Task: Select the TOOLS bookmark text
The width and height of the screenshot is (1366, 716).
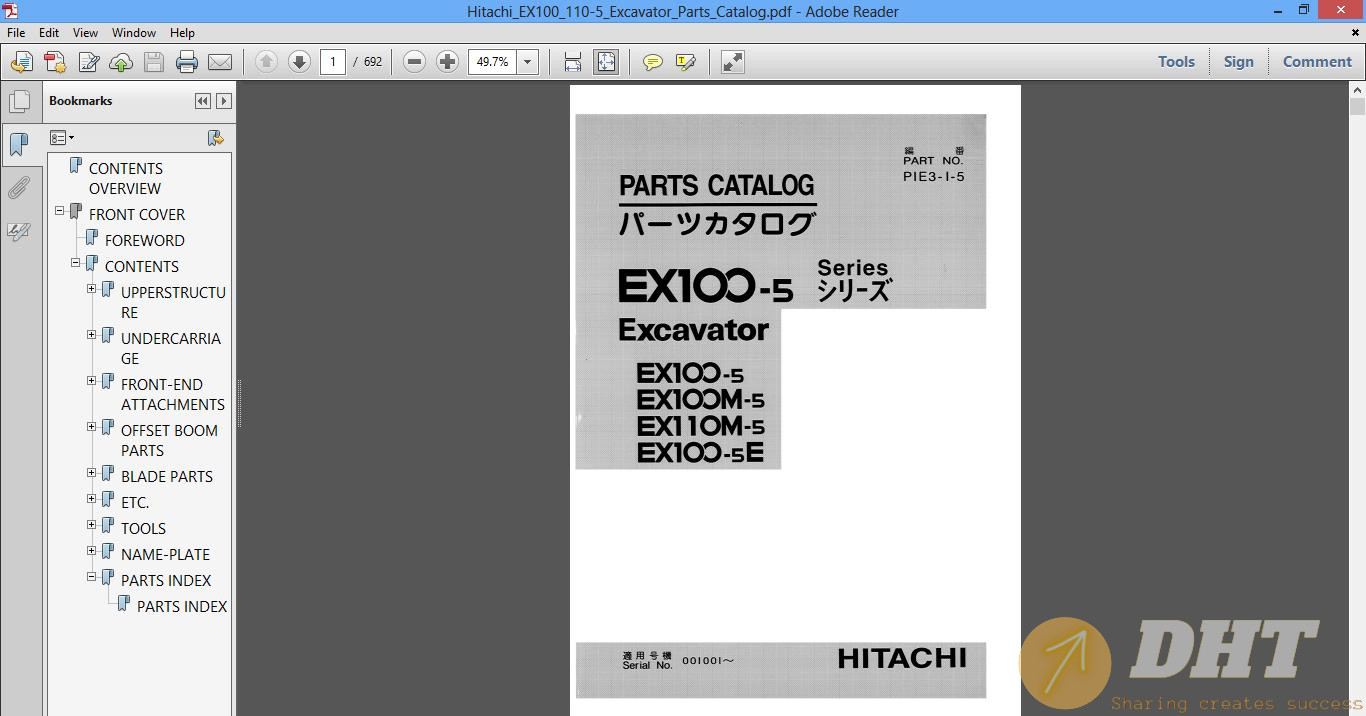Action: point(143,528)
